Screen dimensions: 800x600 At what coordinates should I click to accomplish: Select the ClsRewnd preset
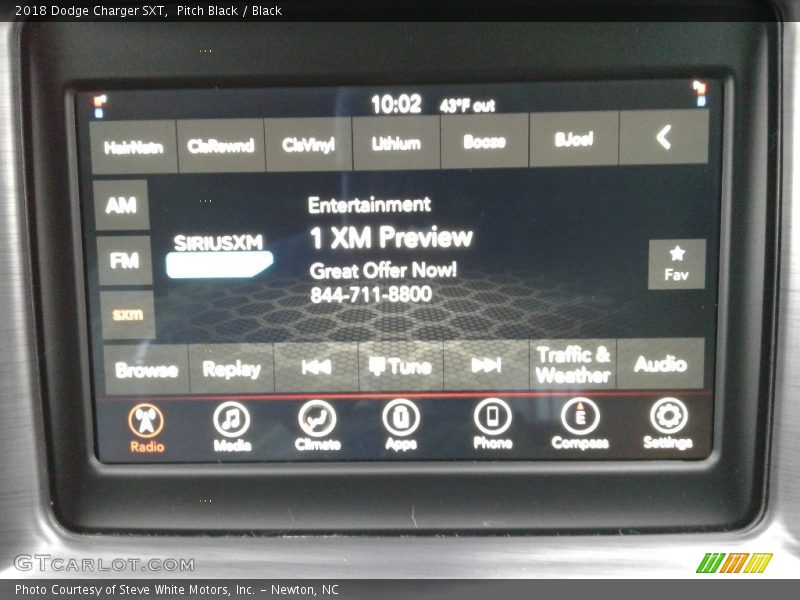(220, 146)
